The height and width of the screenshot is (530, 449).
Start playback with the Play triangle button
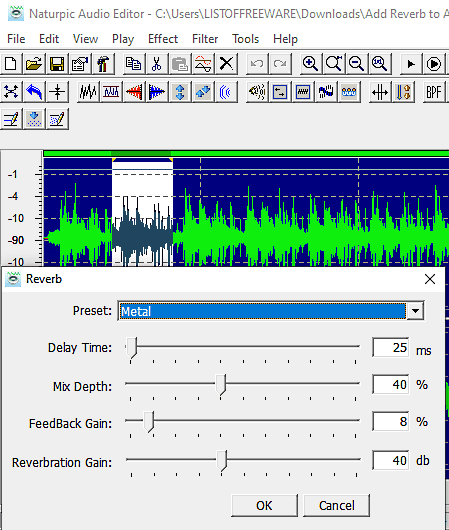pyautogui.click(x=411, y=64)
